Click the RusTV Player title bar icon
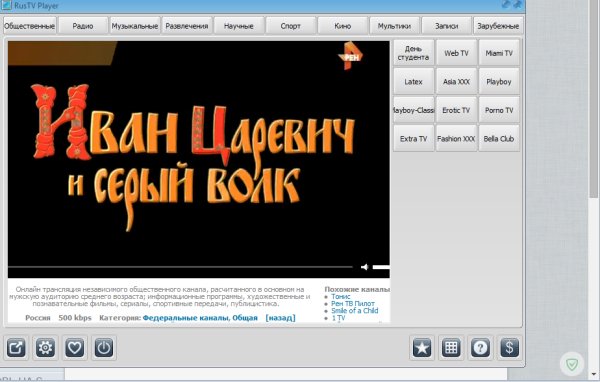 pyautogui.click(x=6, y=5)
